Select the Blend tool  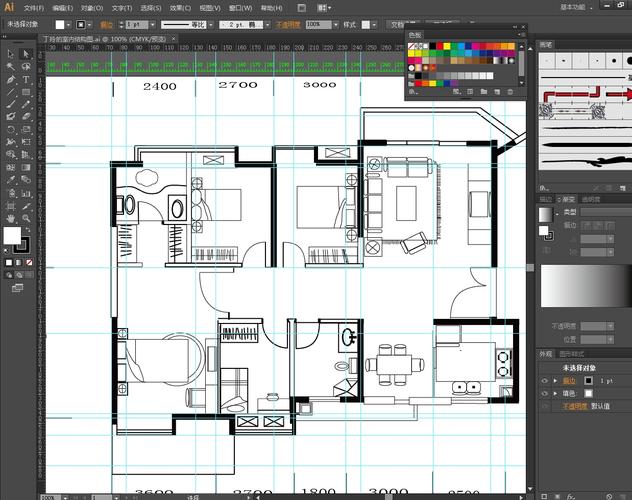pyautogui.click(x=26, y=180)
